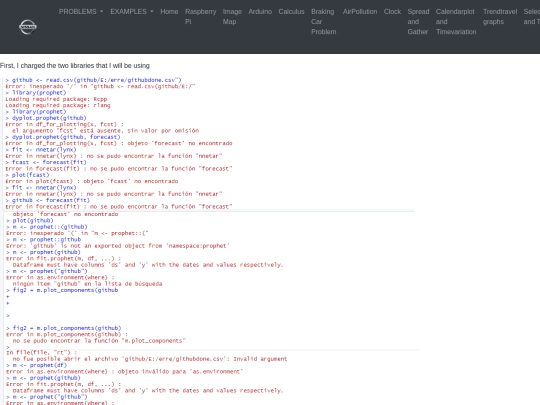The image size is (540, 405).
Task: Click error text about exported object from 'namespace:prophet'
Action: point(118,246)
